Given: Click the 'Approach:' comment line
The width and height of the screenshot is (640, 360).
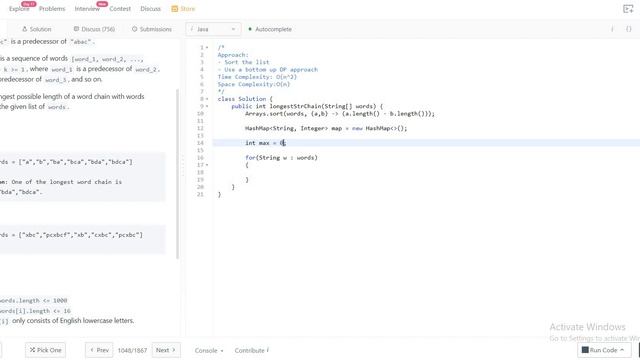Looking at the screenshot, I should point(233,55).
